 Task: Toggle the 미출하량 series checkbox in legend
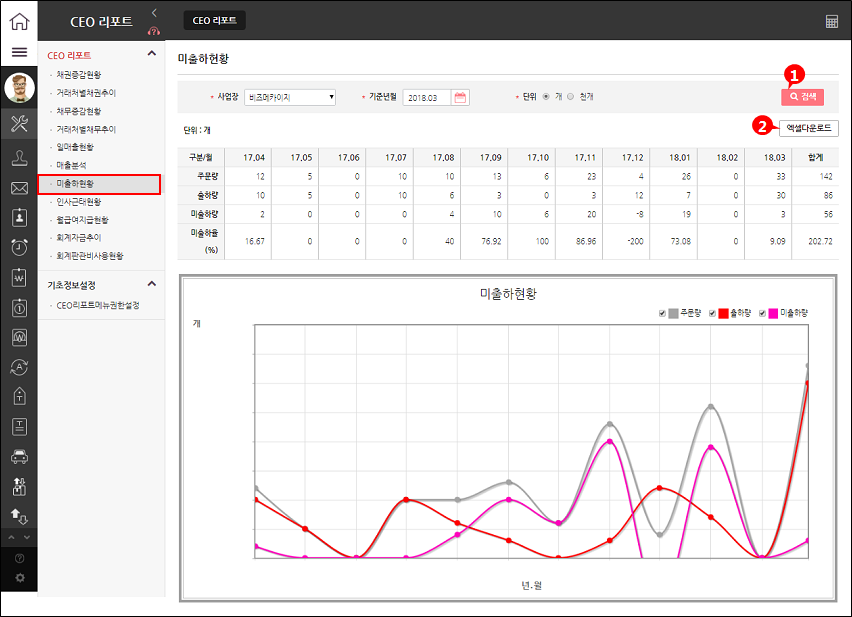tap(762, 313)
